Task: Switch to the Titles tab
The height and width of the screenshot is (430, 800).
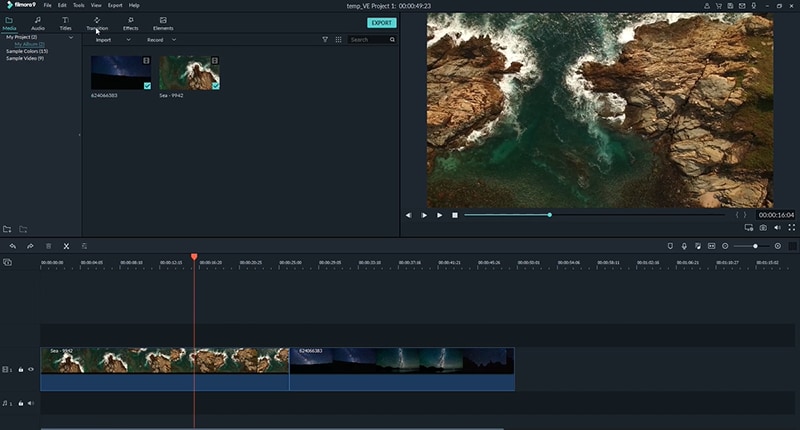Action: coord(65,24)
